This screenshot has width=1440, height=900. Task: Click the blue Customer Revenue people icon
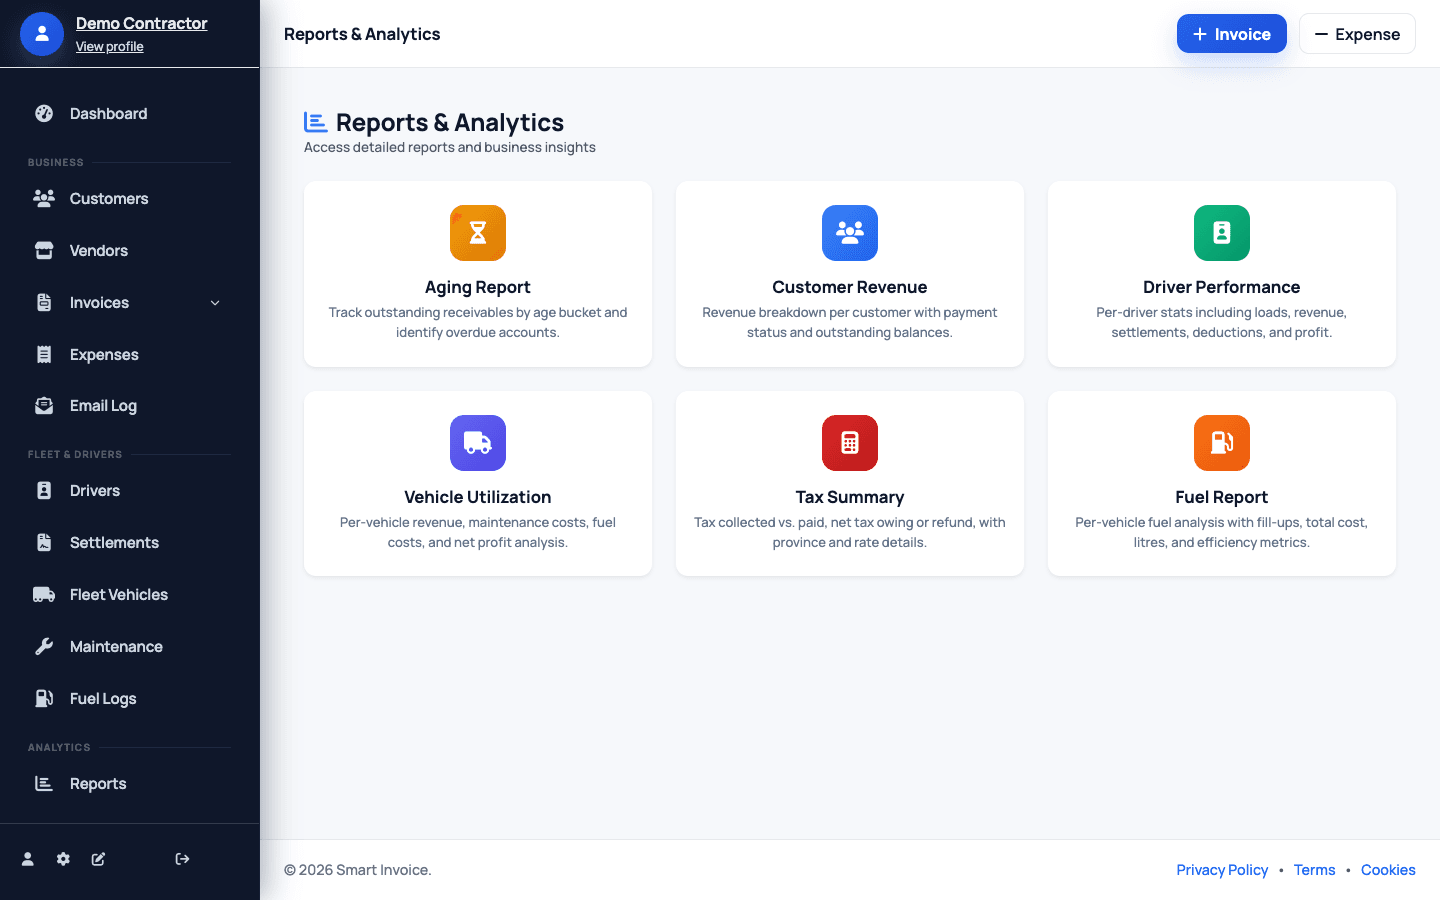tap(850, 233)
